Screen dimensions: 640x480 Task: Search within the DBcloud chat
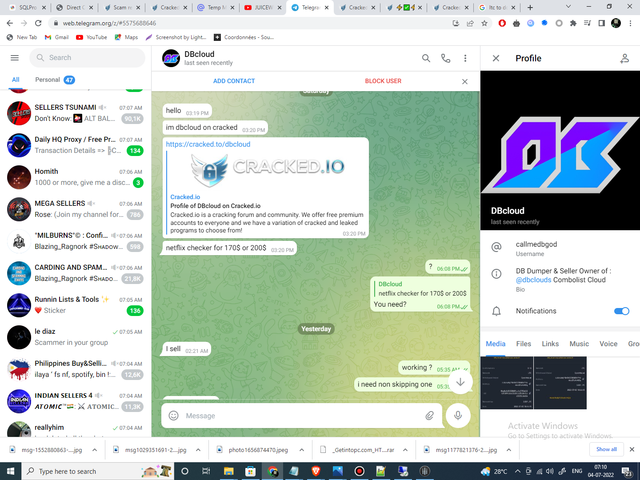tap(426, 58)
